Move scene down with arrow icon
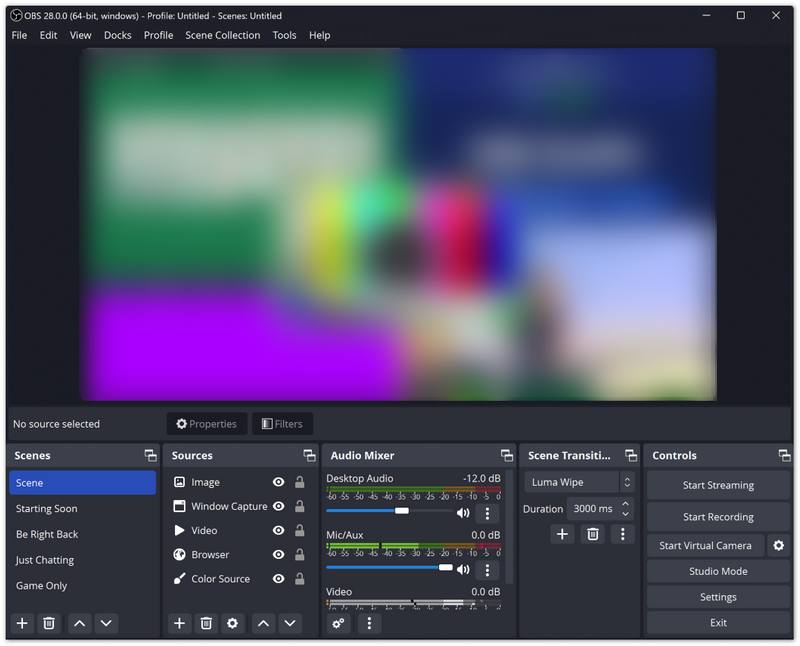This screenshot has width=800, height=646. (106, 623)
